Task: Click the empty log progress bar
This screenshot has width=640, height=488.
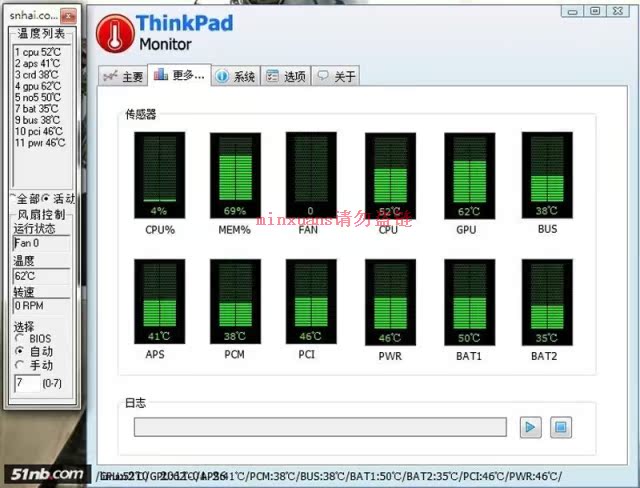Action: (x=320, y=427)
